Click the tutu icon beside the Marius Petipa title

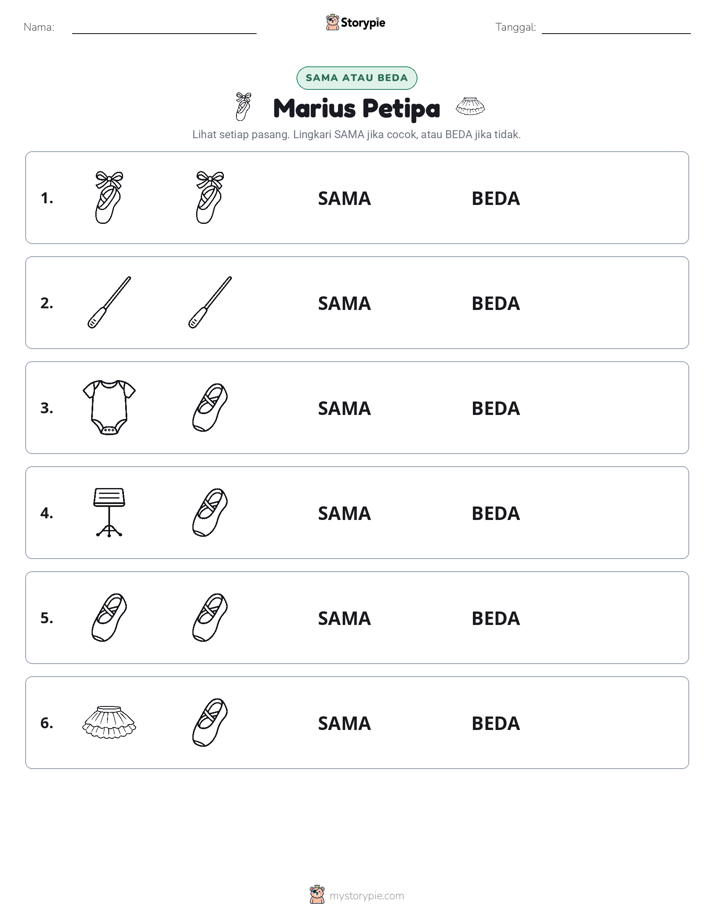(470, 107)
